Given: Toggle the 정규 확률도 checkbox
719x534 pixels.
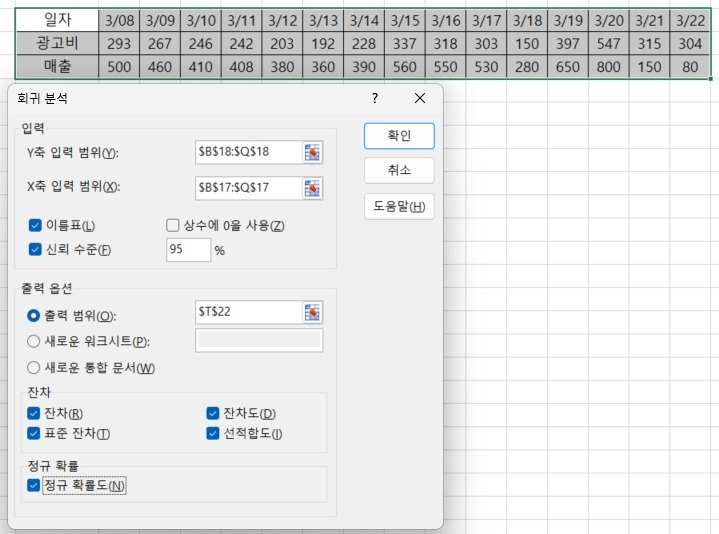Looking at the screenshot, I should click(x=33, y=485).
